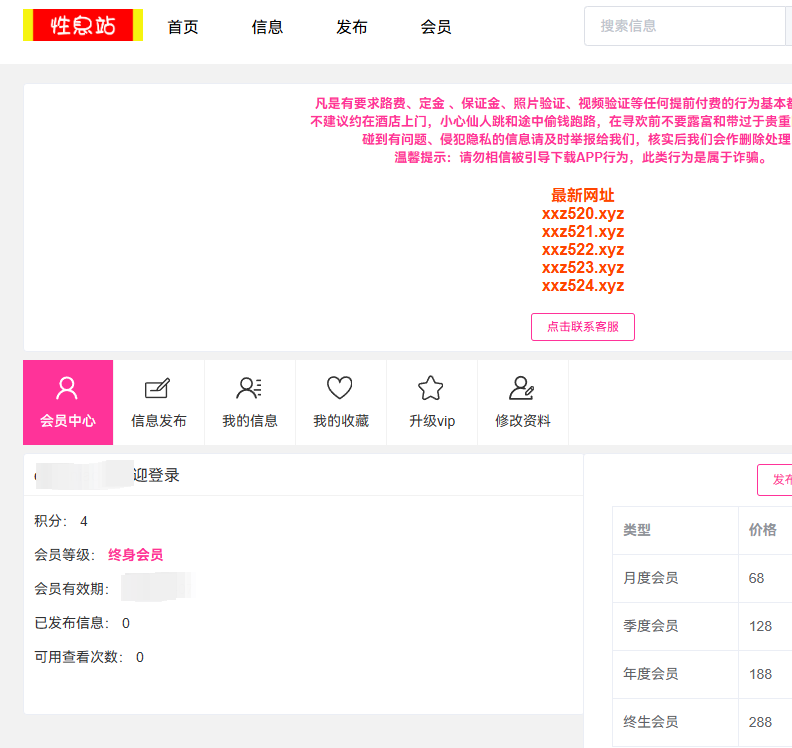
Task: Click the 价格 table header
Action: coord(762,530)
